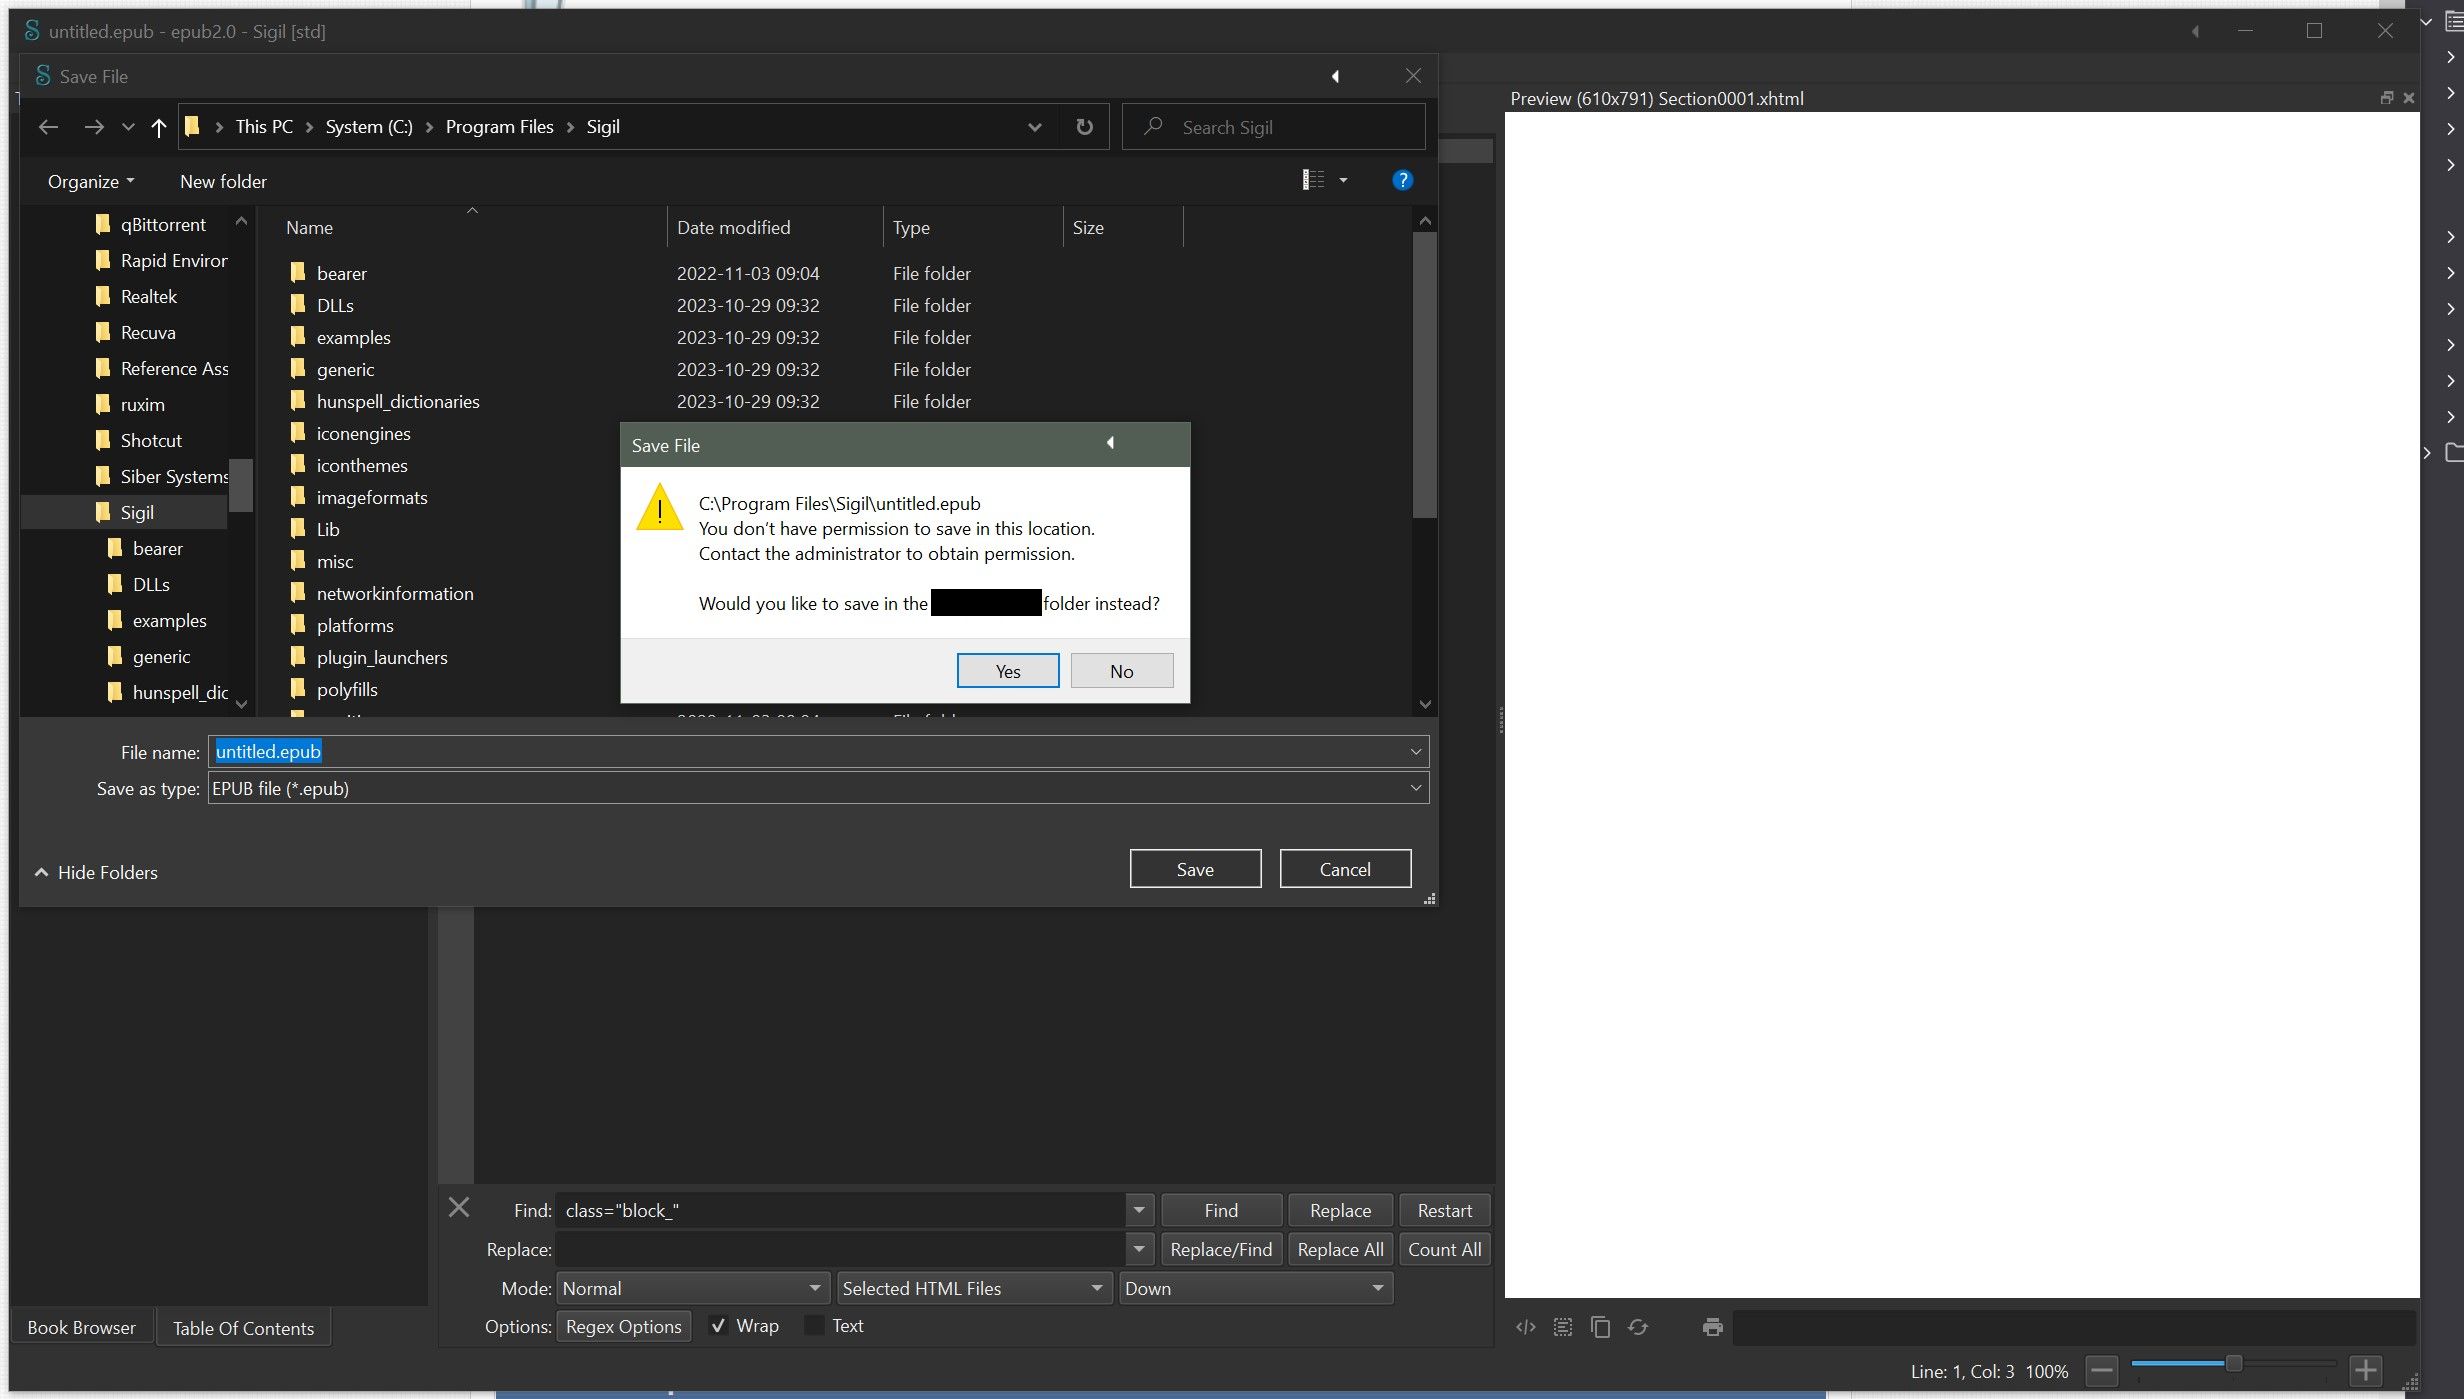
Task: Collapse the browser with Hide Folders
Action: (96, 872)
